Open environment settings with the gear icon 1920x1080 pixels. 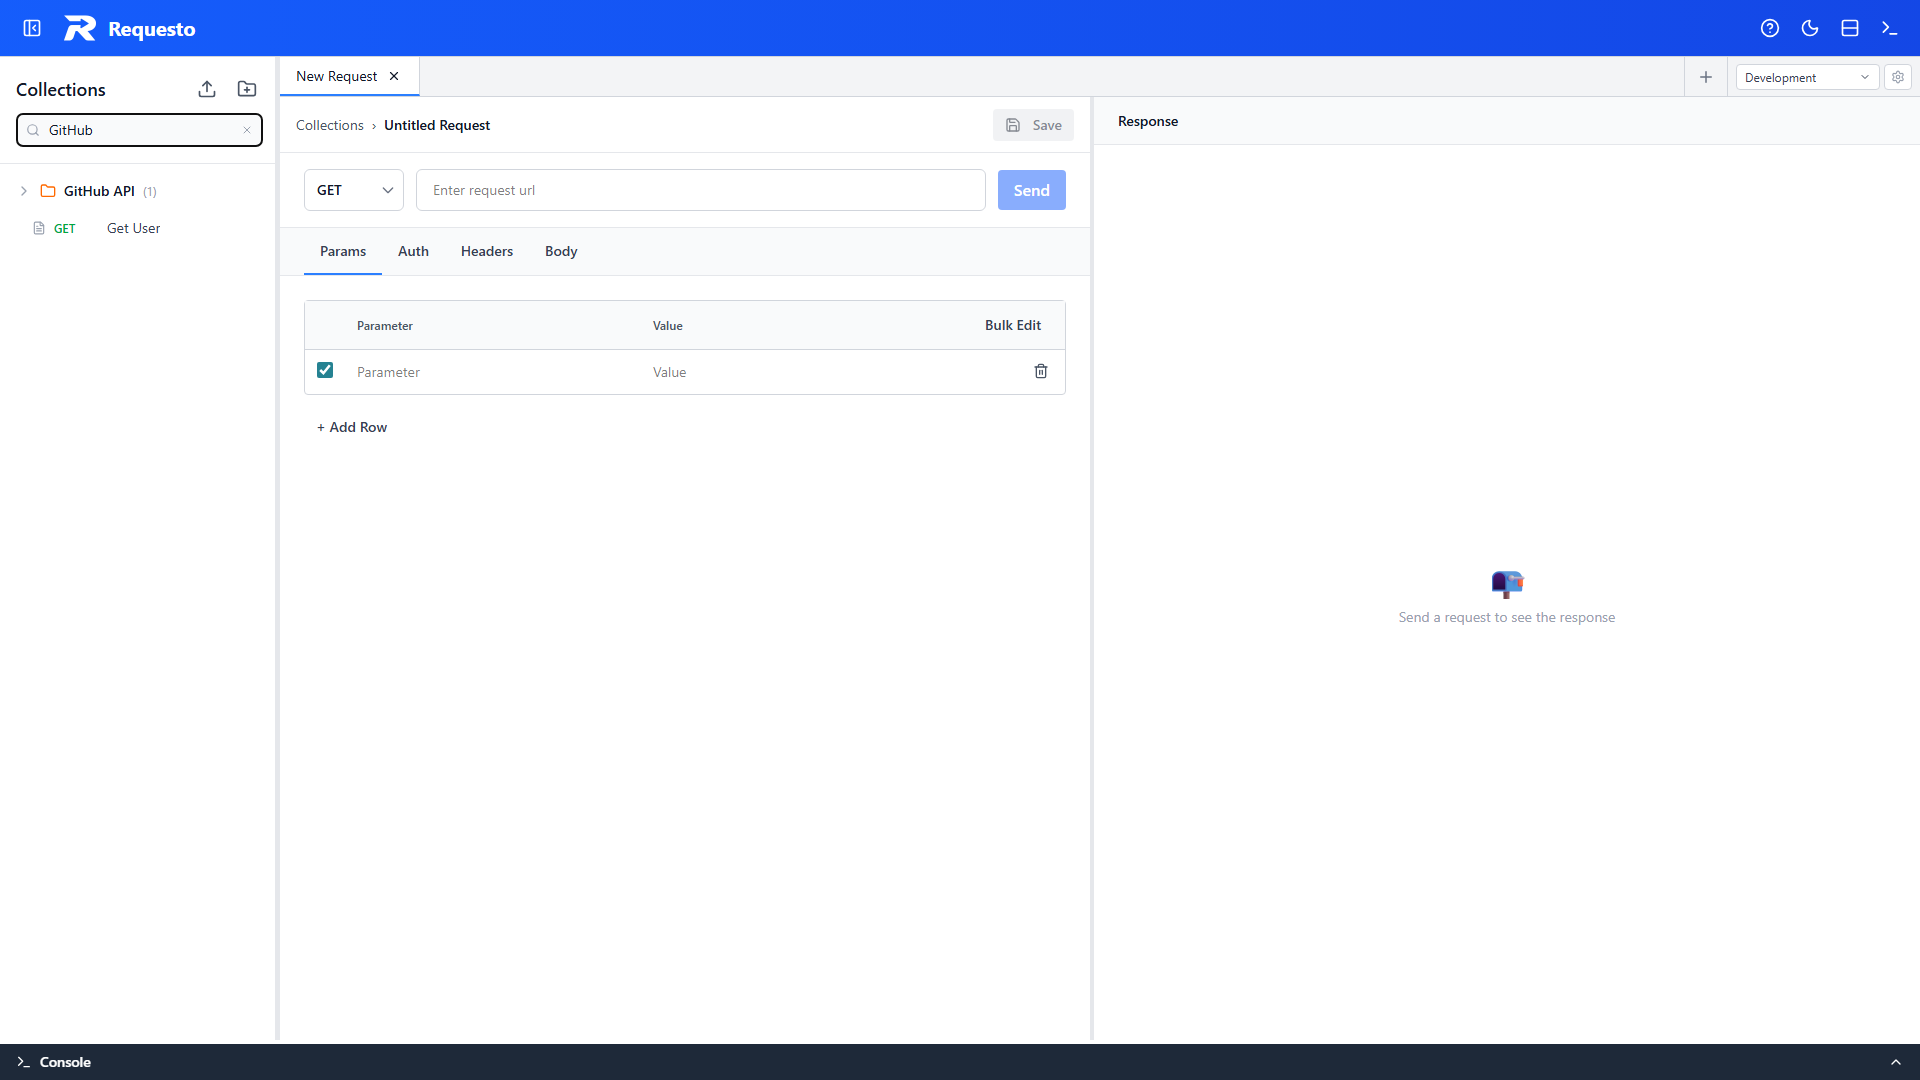(1897, 77)
